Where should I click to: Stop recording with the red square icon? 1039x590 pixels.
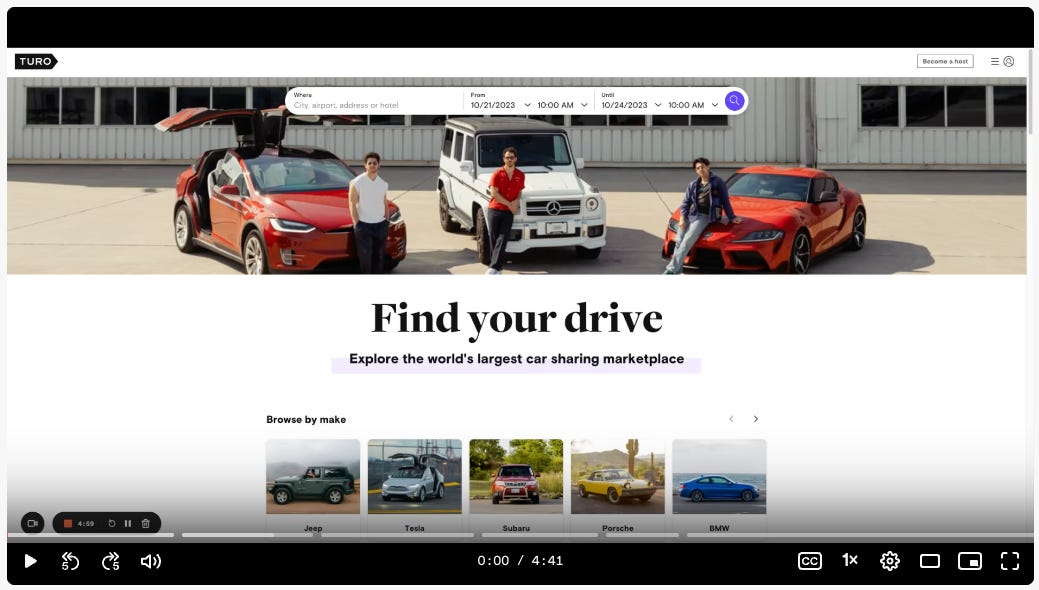[67, 523]
